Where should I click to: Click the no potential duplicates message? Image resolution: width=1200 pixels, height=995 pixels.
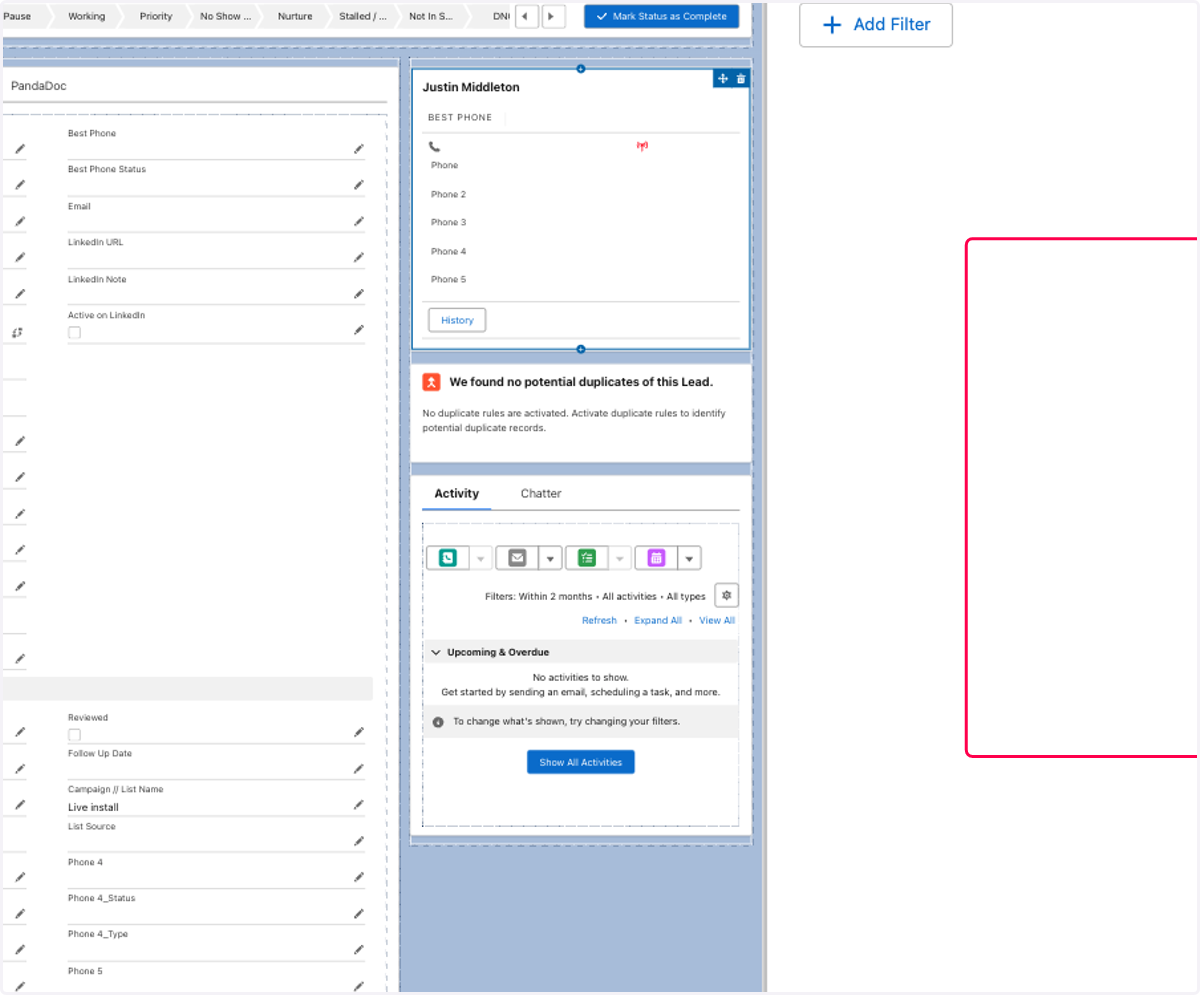point(581,382)
